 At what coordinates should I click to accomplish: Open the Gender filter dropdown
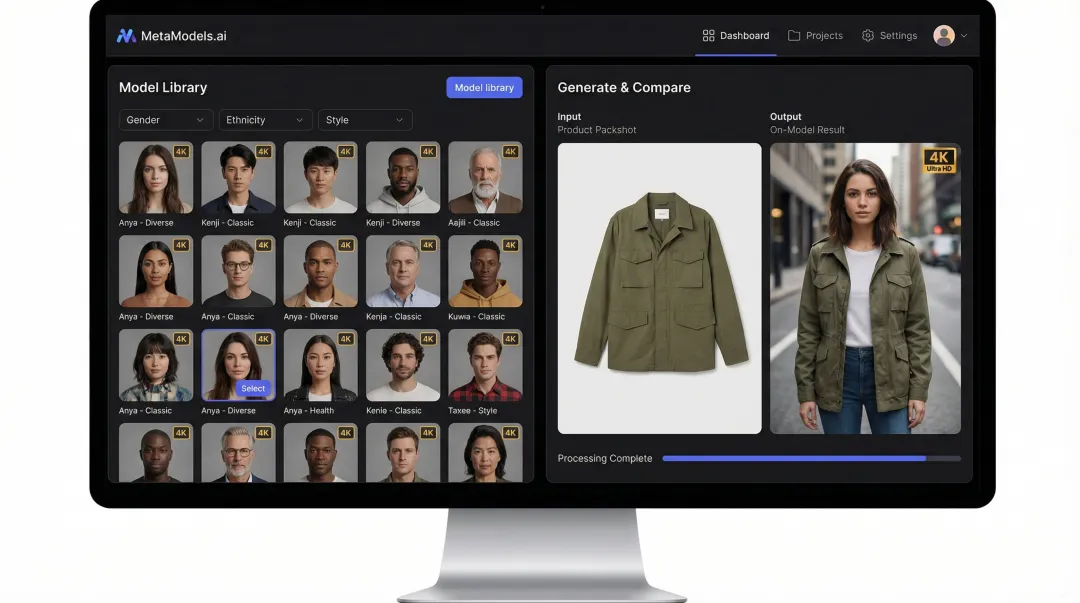pyautogui.click(x=165, y=119)
